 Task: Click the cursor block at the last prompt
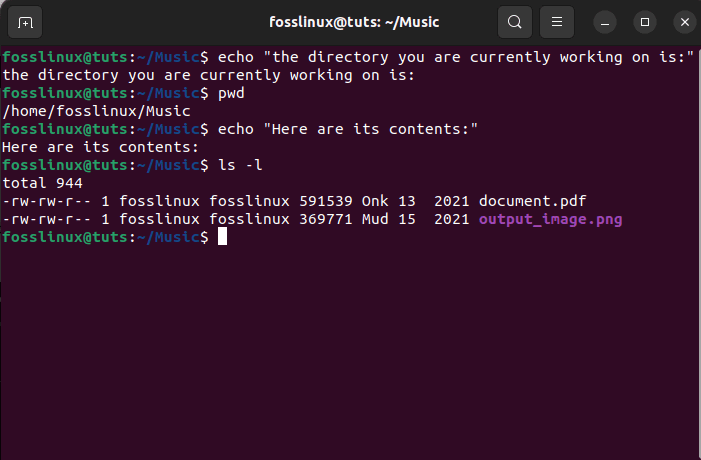[x=222, y=237]
